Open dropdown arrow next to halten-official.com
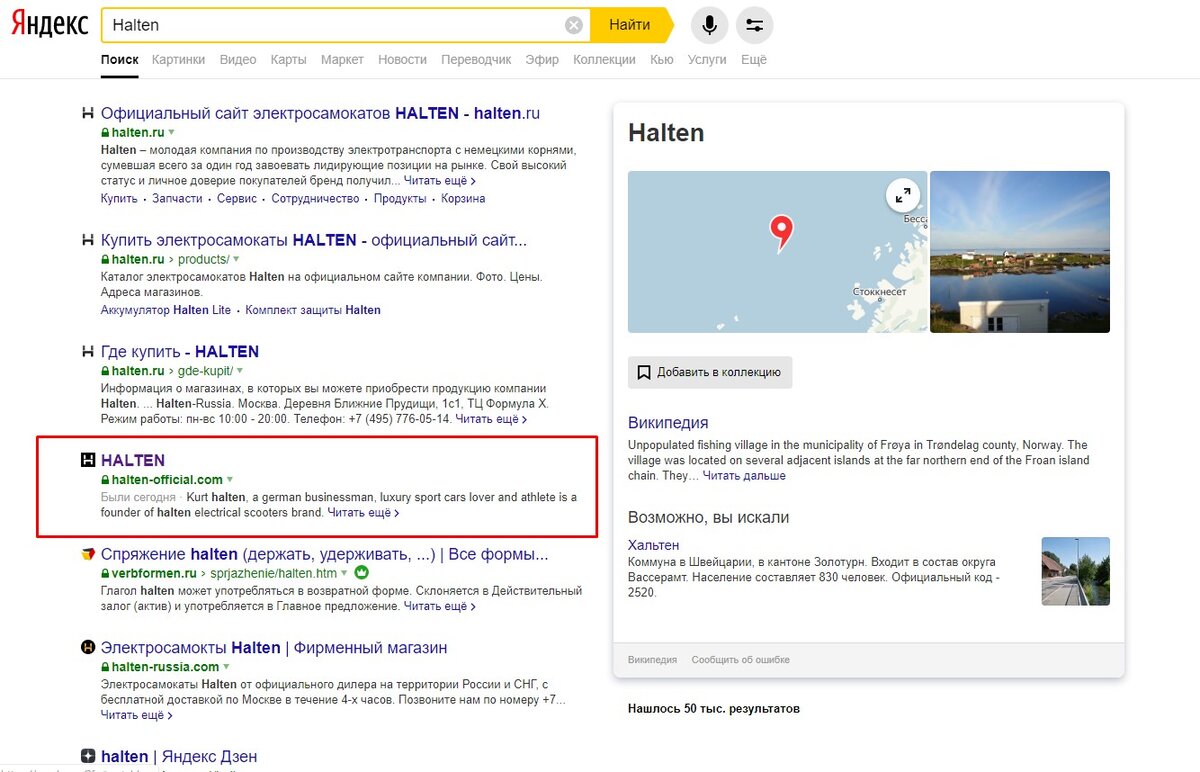The width and height of the screenshot is (1200, 772). coord(230,480)
